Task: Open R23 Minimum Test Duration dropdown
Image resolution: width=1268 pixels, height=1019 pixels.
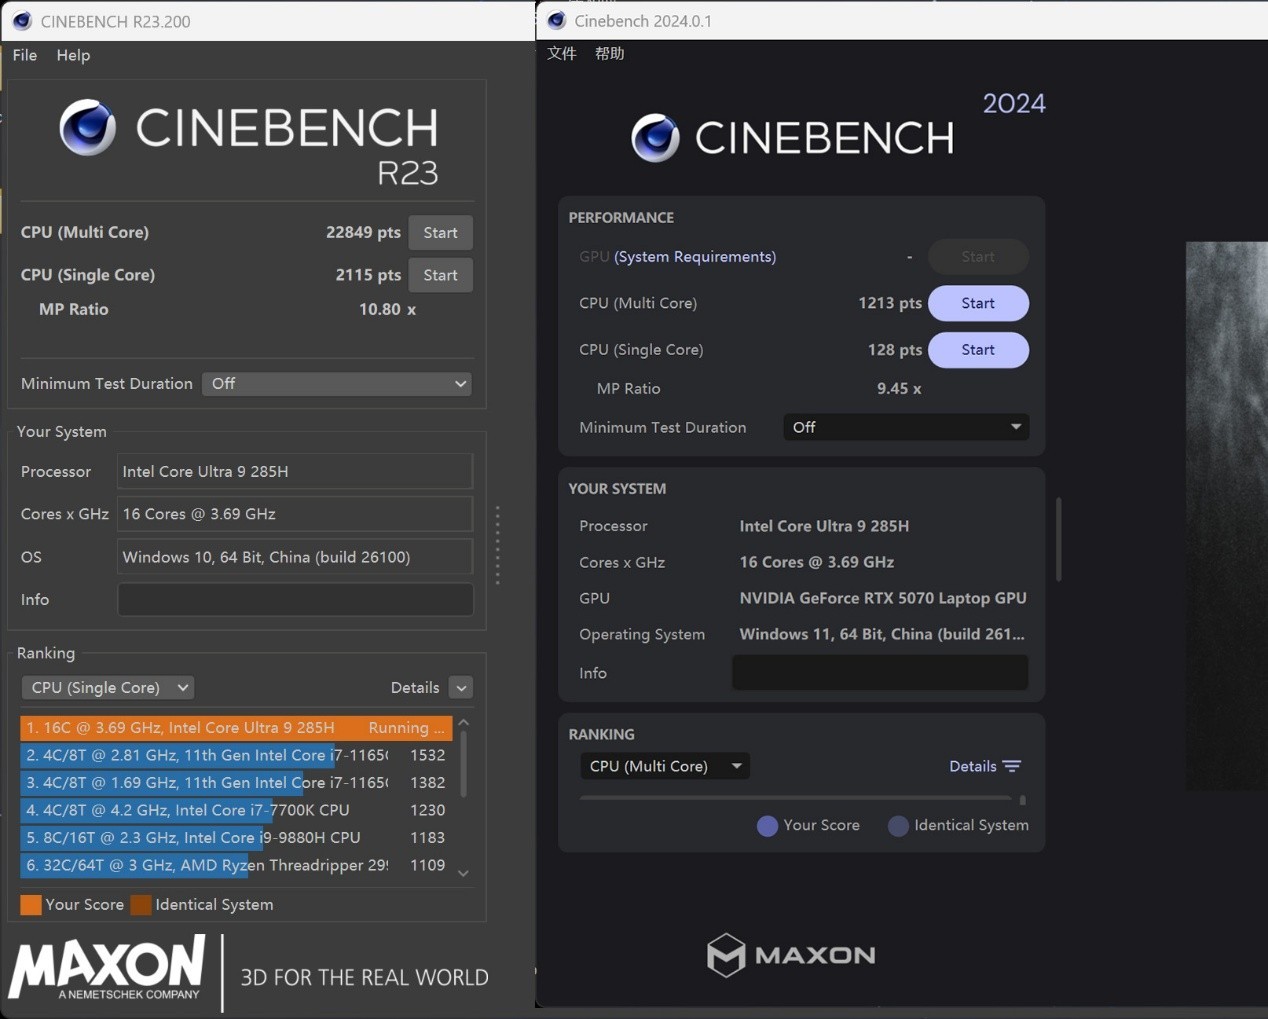Action: click(x=337, y=384)
